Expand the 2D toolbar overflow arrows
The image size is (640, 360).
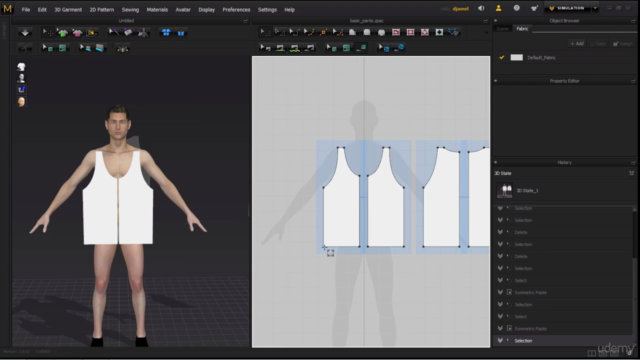point(486,33)
